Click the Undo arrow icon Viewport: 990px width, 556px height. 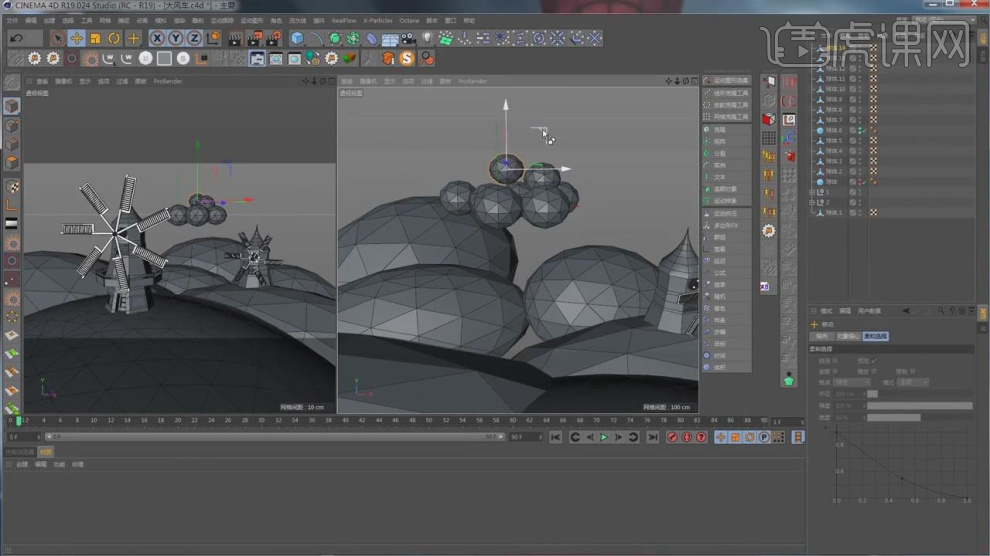(x=17, y=38)
